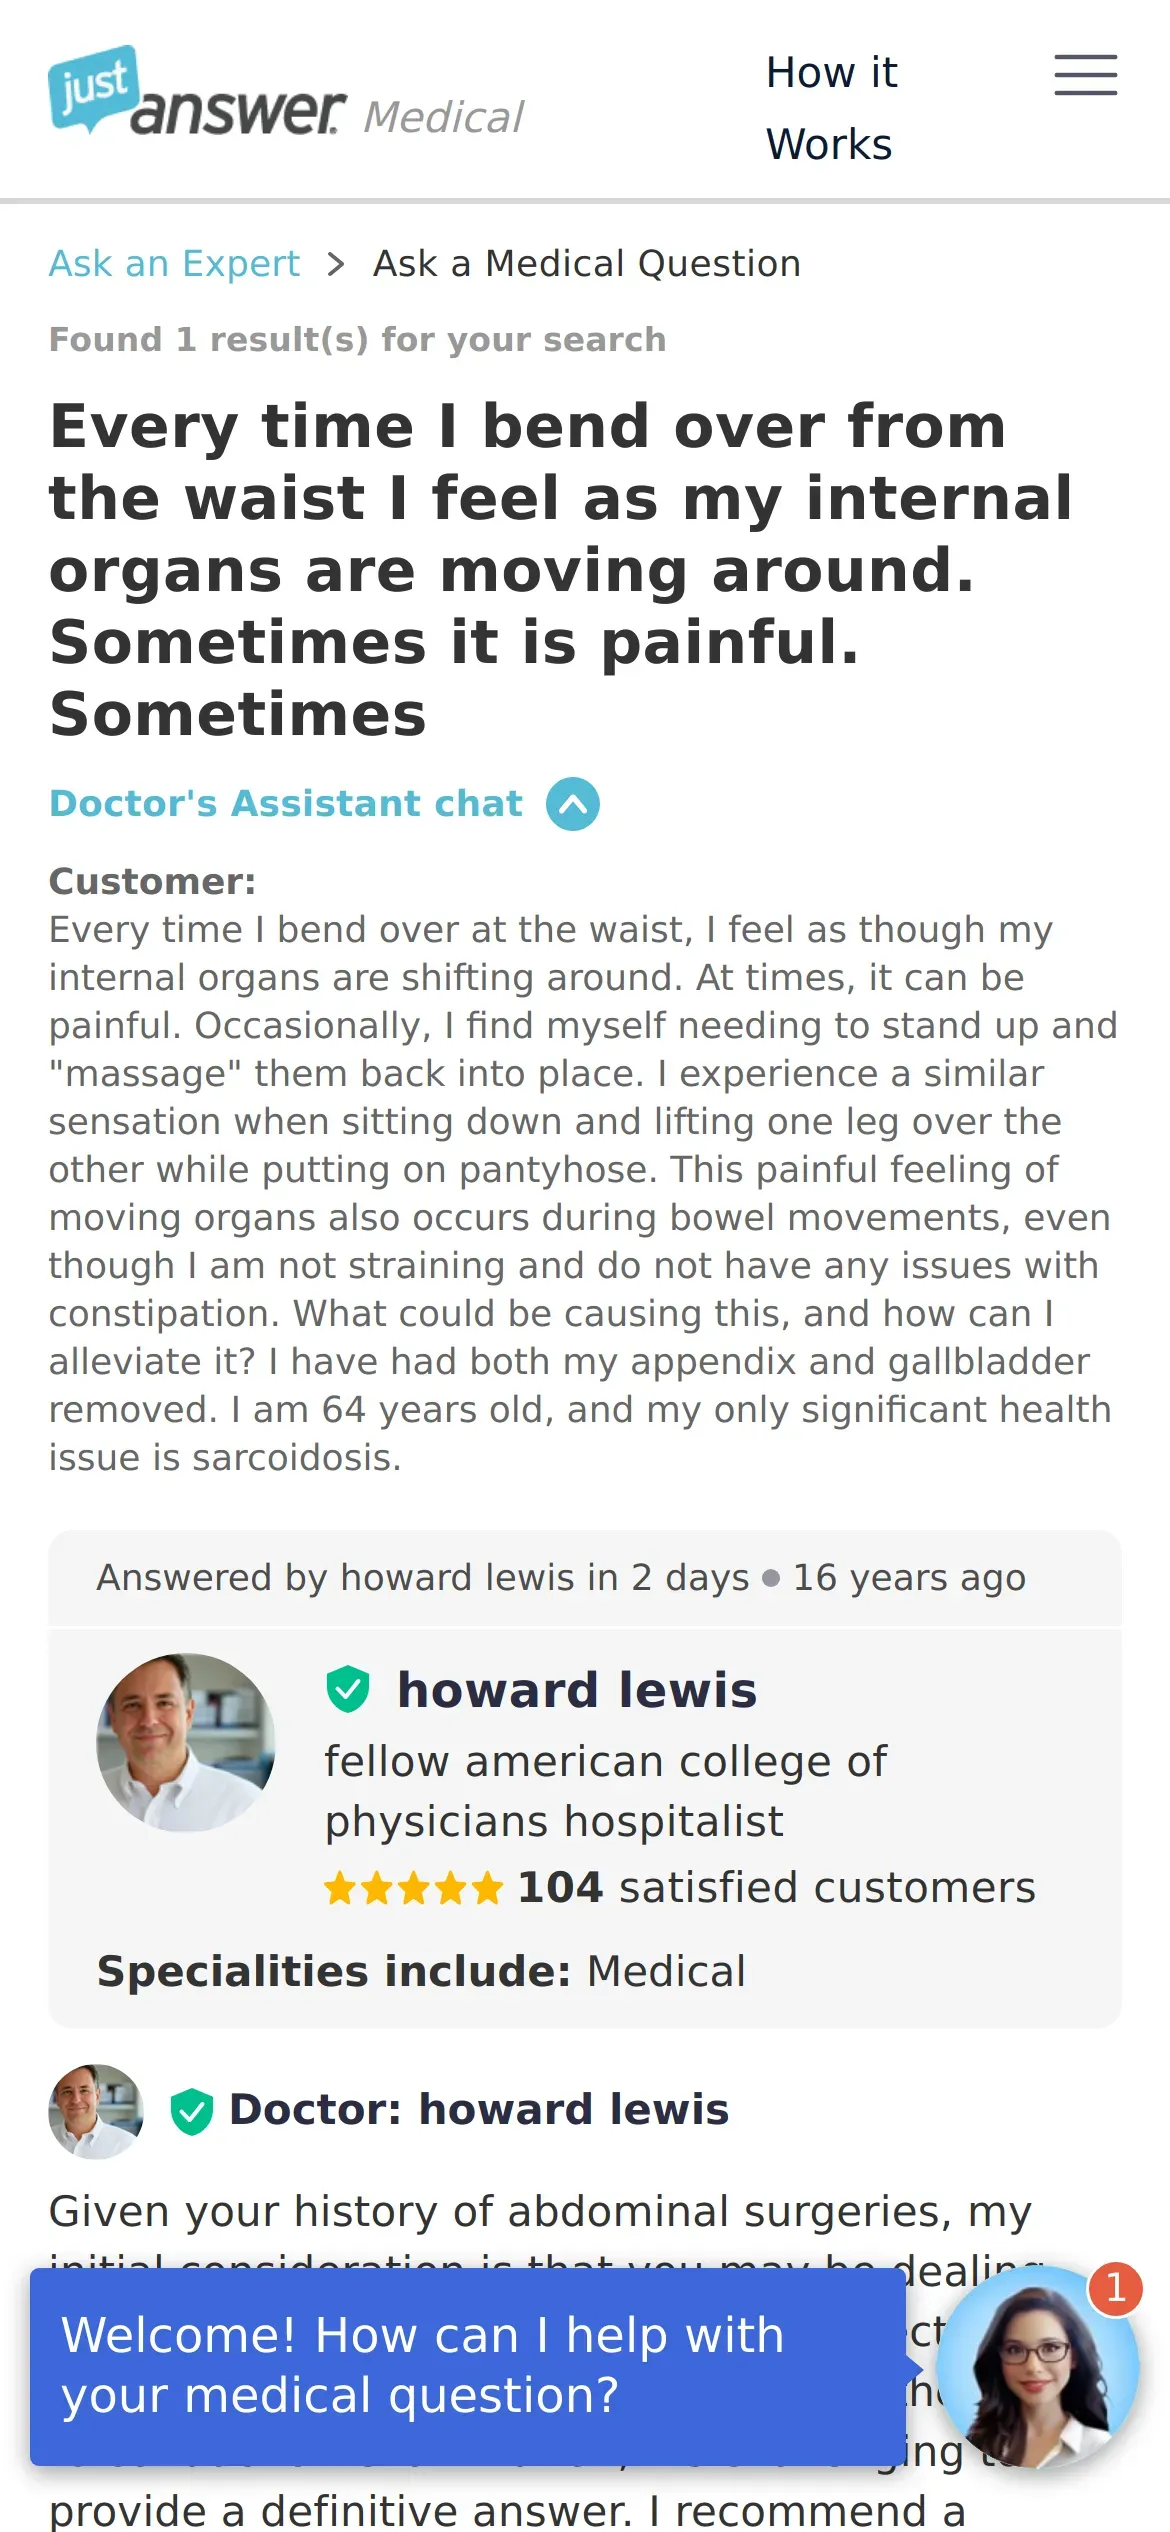Image resolution: width=1170 pixels, height=2532 pixels.
Task: Collapse the Doctor's Assistant chat chevron
Action: [x=572, y=804]
